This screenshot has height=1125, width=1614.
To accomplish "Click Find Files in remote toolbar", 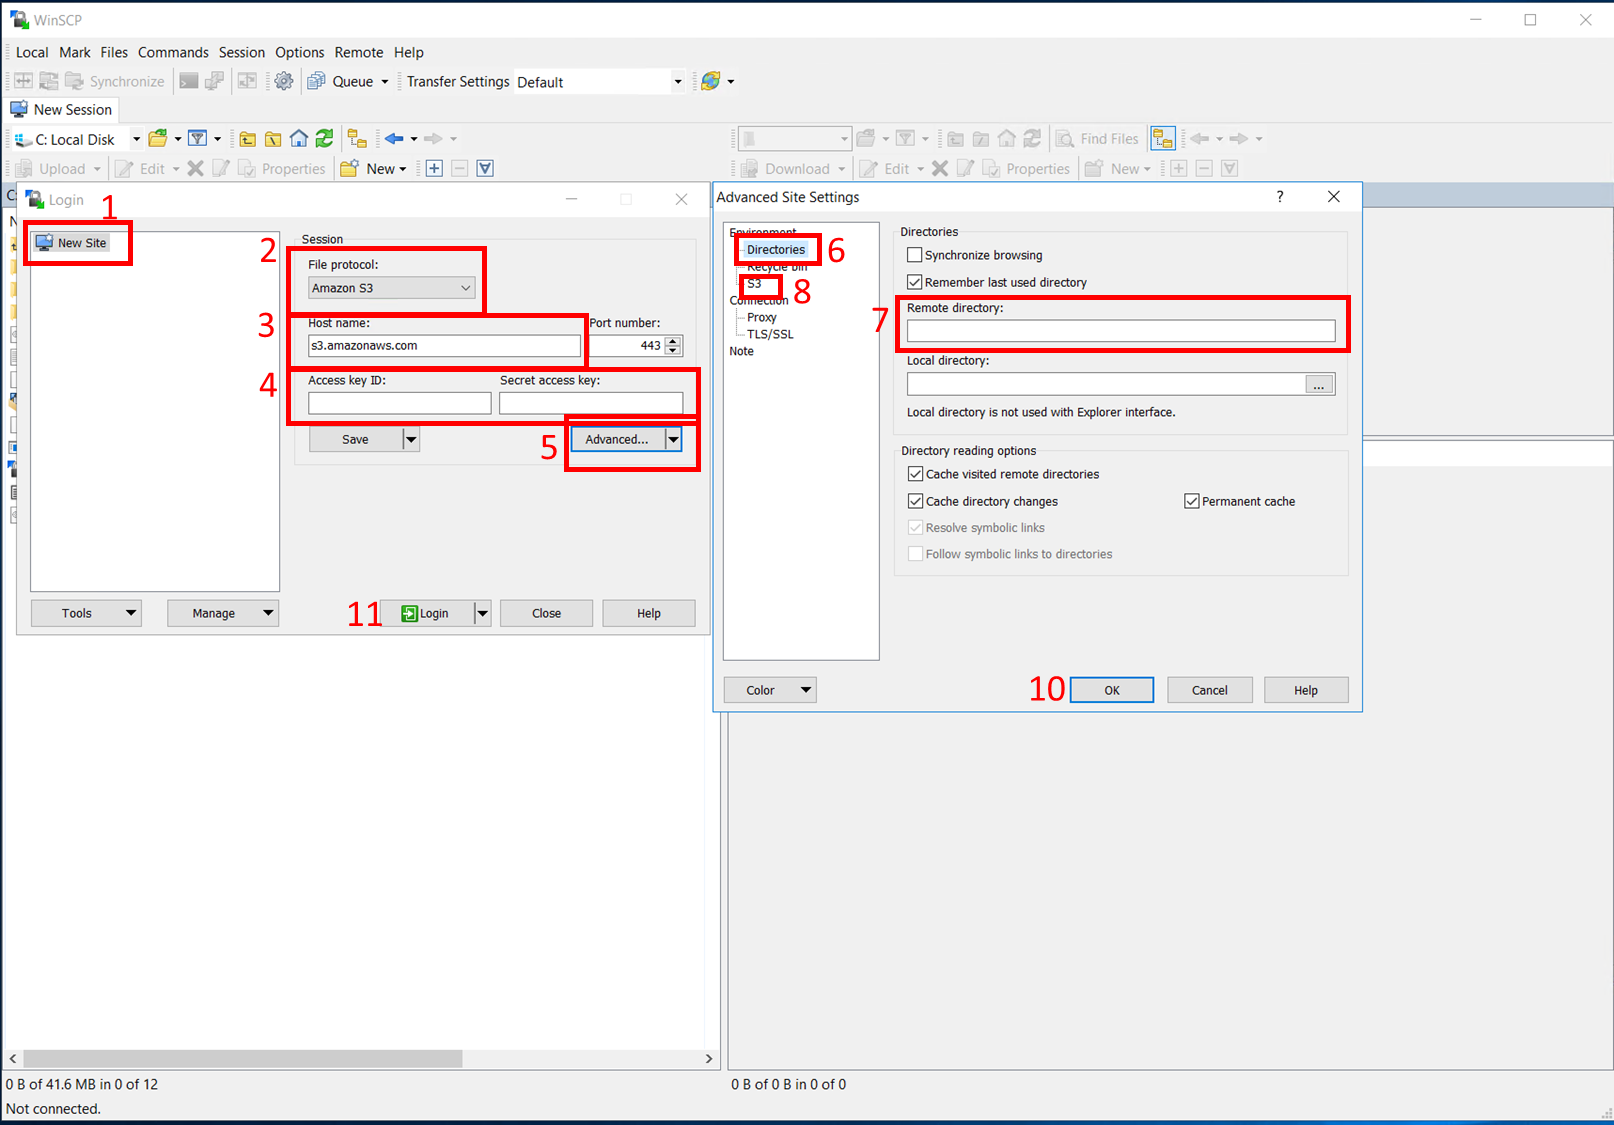I will click(x=1098, y=138).
